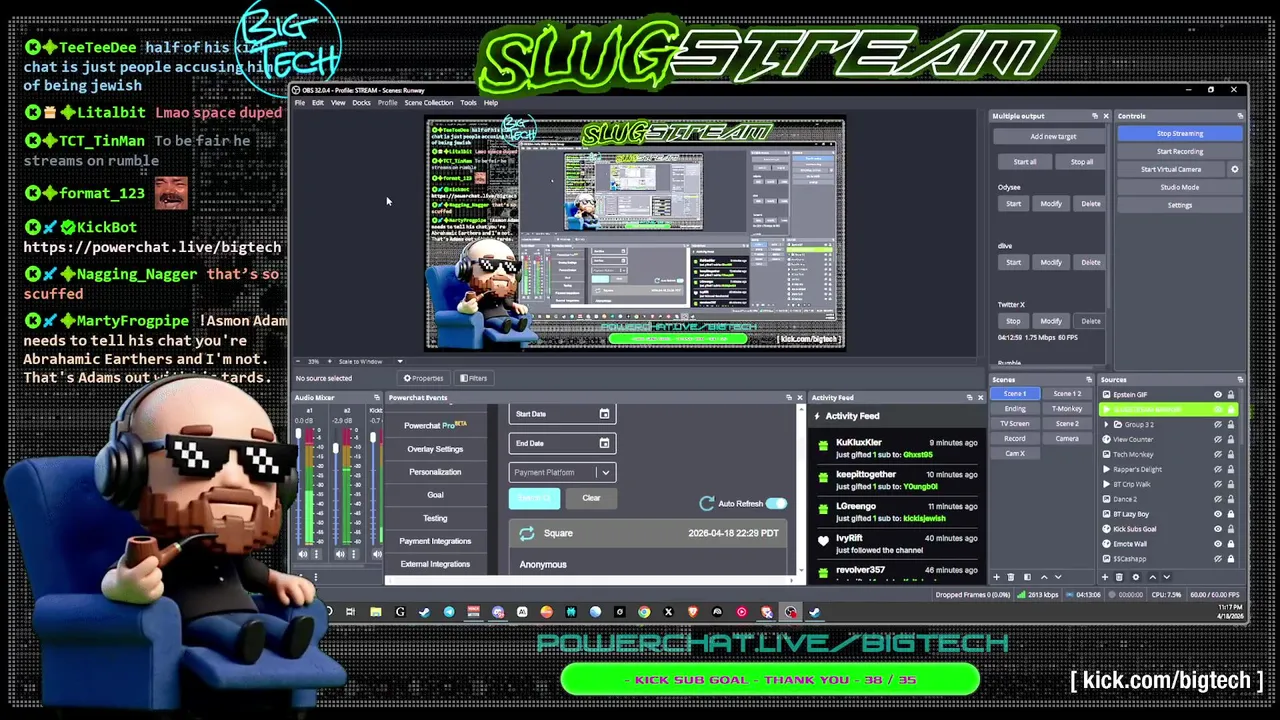Move source down in Sources panel
The height and width of the screenshot is (720, 1280).
(x=1166, y=577)
